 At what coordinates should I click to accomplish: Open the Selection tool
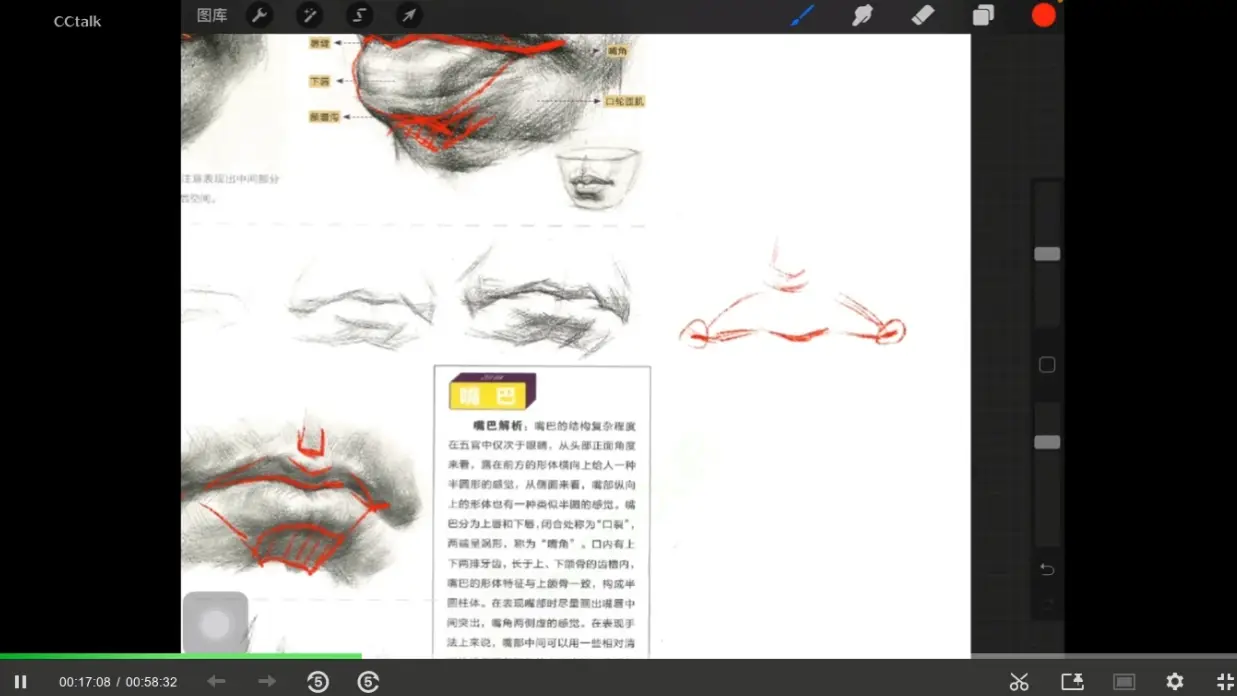tap(359, 15)
